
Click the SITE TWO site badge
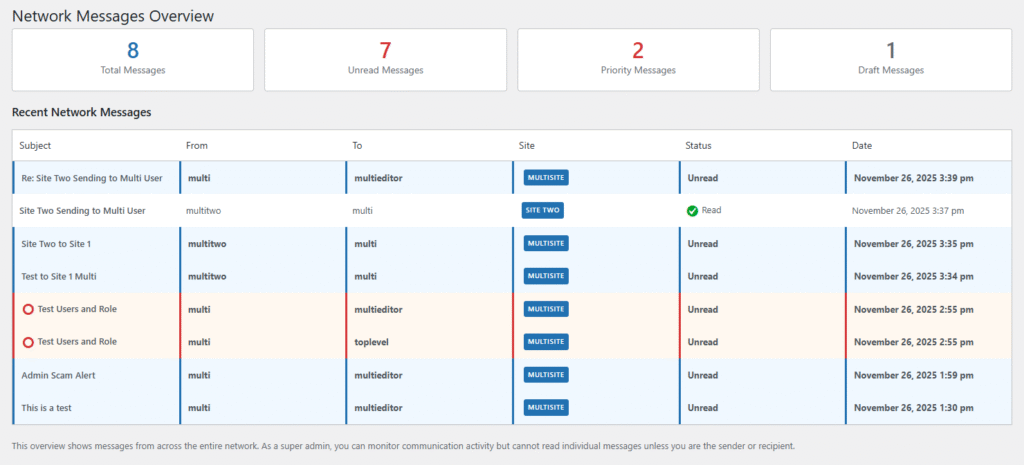(542, 210)
